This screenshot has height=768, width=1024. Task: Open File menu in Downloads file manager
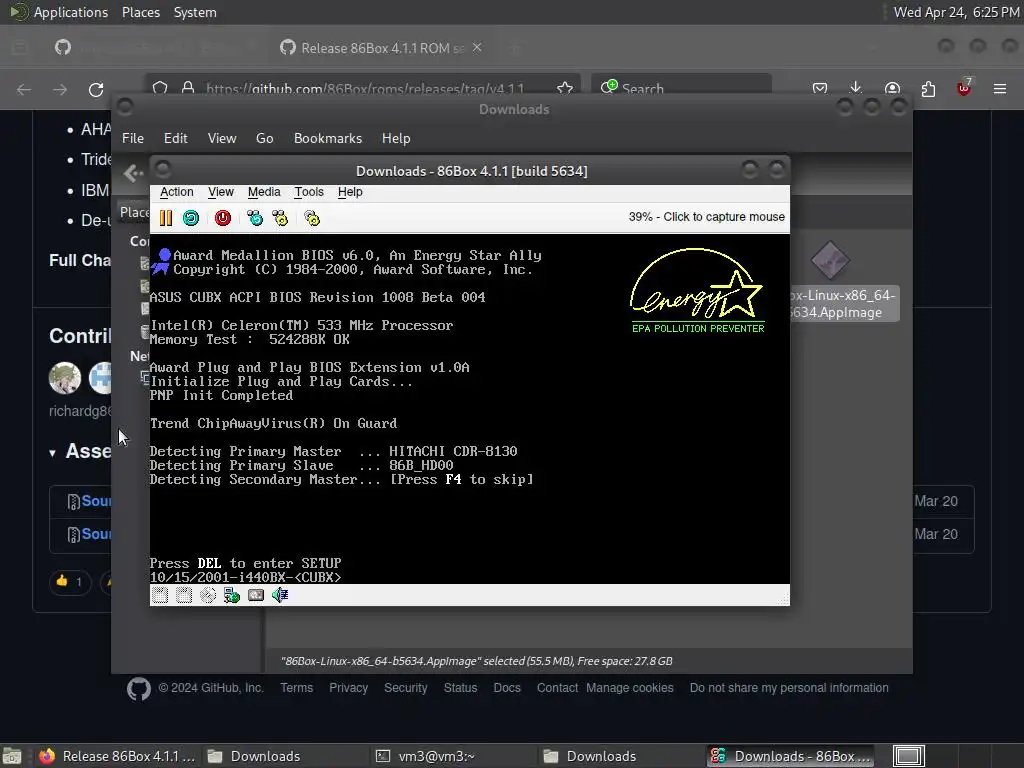point(133,138)
